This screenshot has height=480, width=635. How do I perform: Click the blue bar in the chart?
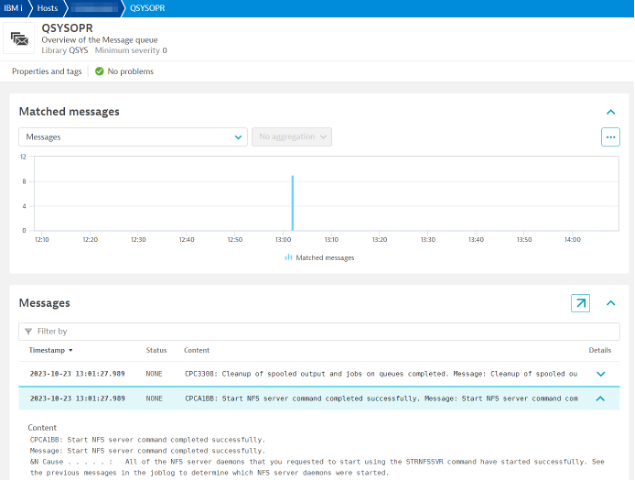click(292, 203)
